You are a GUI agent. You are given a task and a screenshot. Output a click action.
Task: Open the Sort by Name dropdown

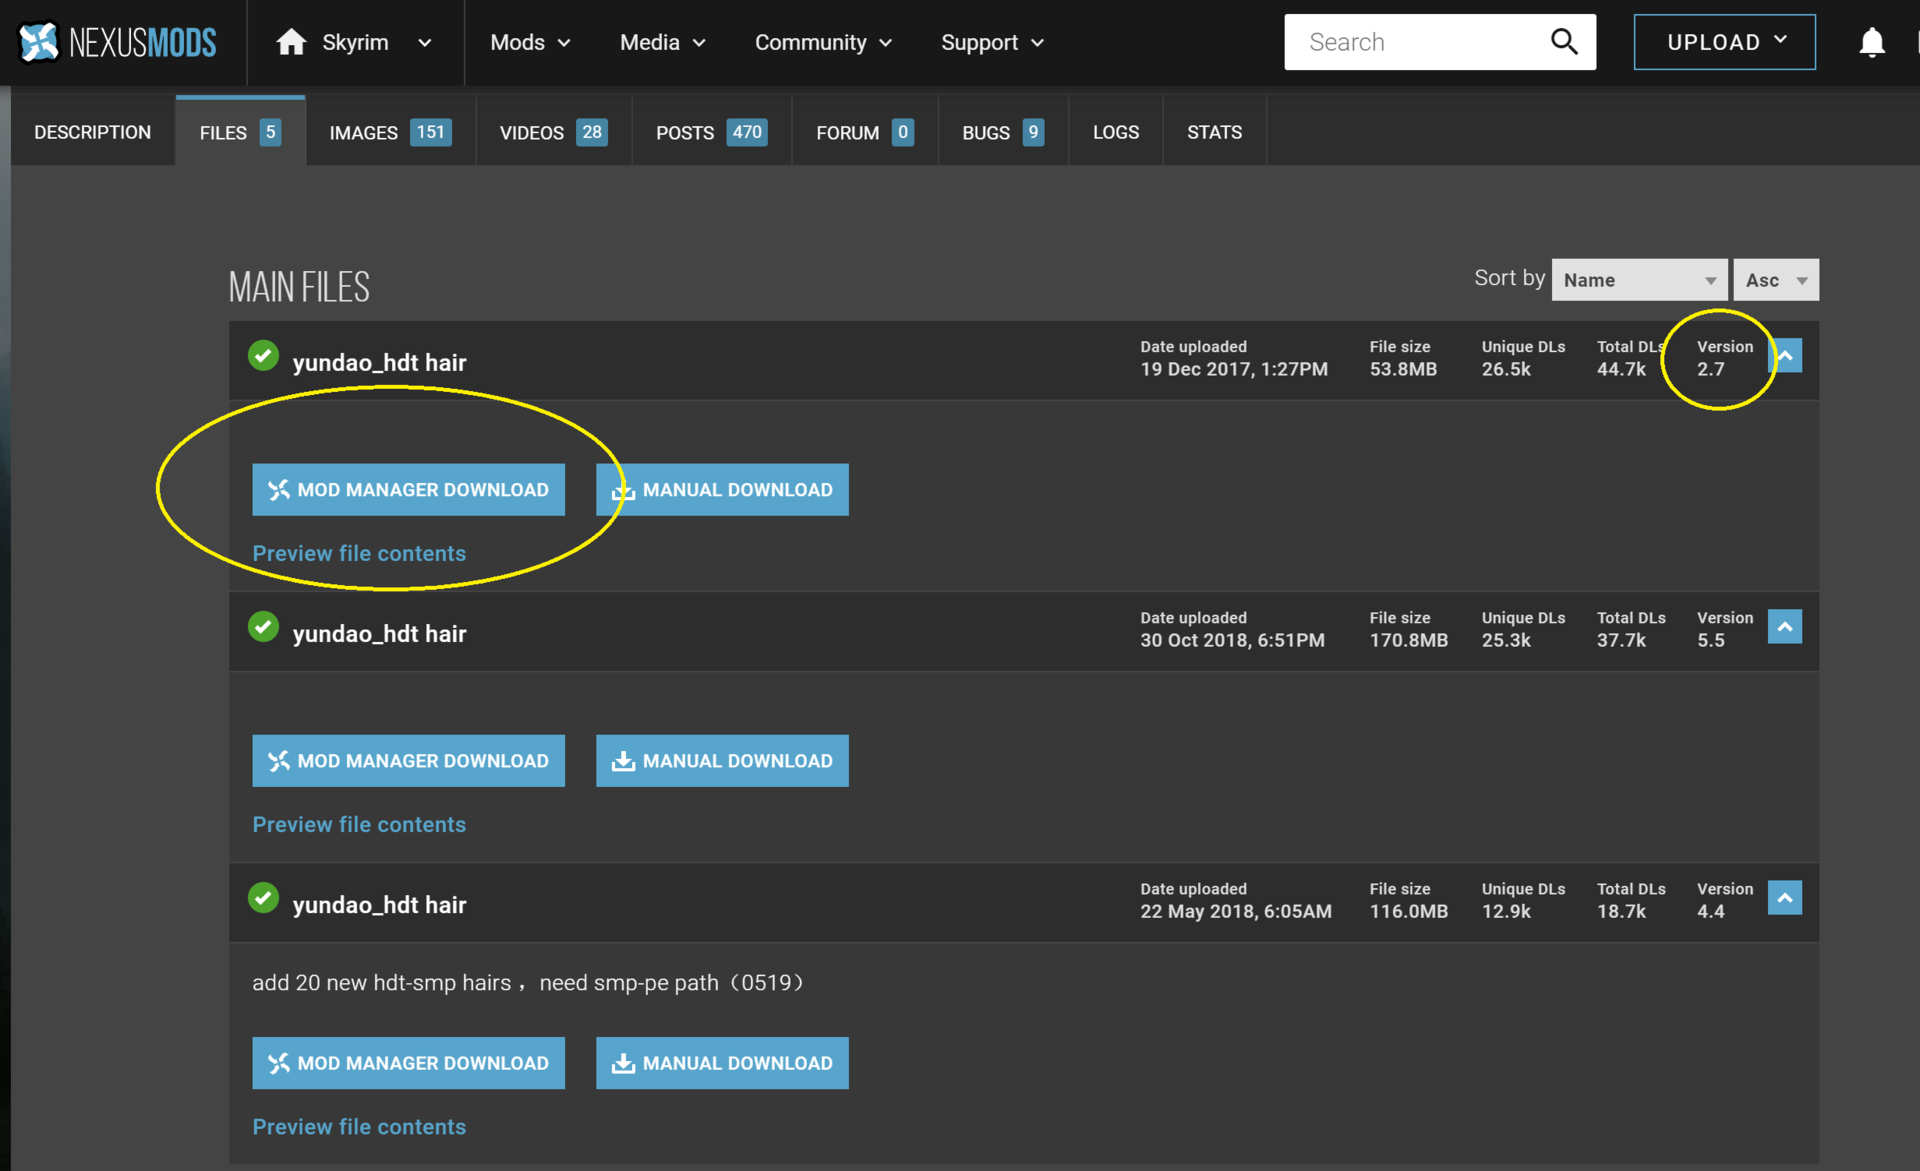point(1639,280)
